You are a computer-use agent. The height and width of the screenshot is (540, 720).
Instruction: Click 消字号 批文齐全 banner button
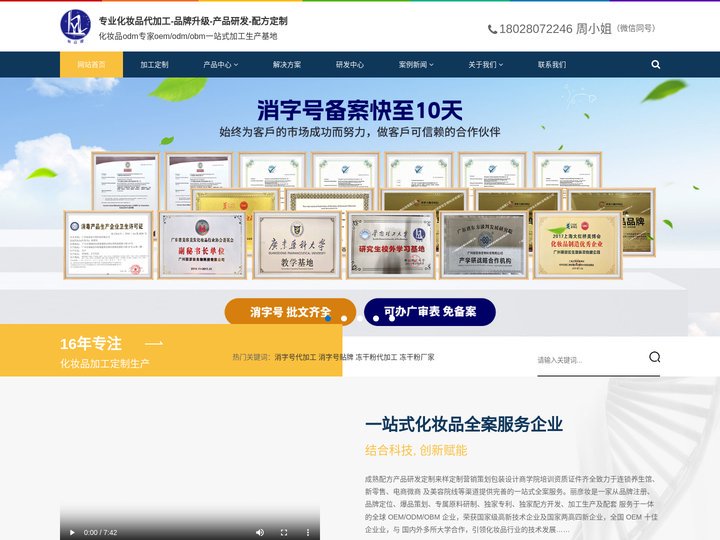tap(290, 312)
